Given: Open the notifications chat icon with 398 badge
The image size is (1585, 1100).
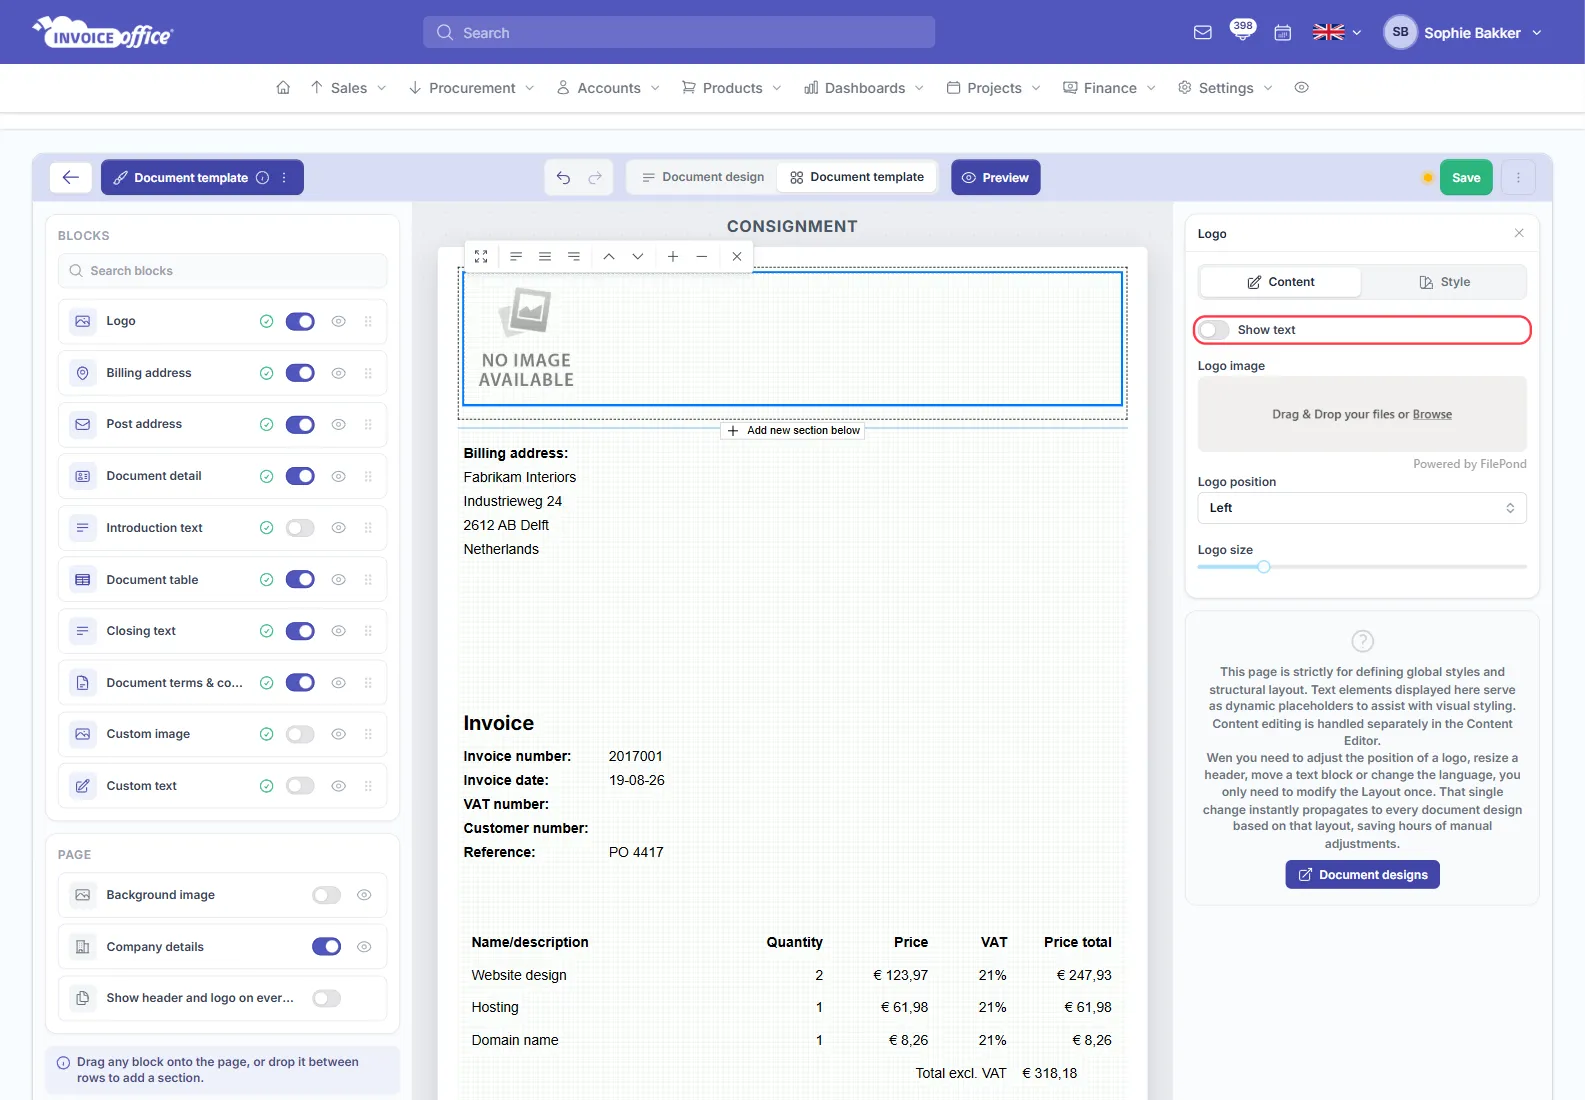Looking at the screenshot, I should tap(1243, 31).
